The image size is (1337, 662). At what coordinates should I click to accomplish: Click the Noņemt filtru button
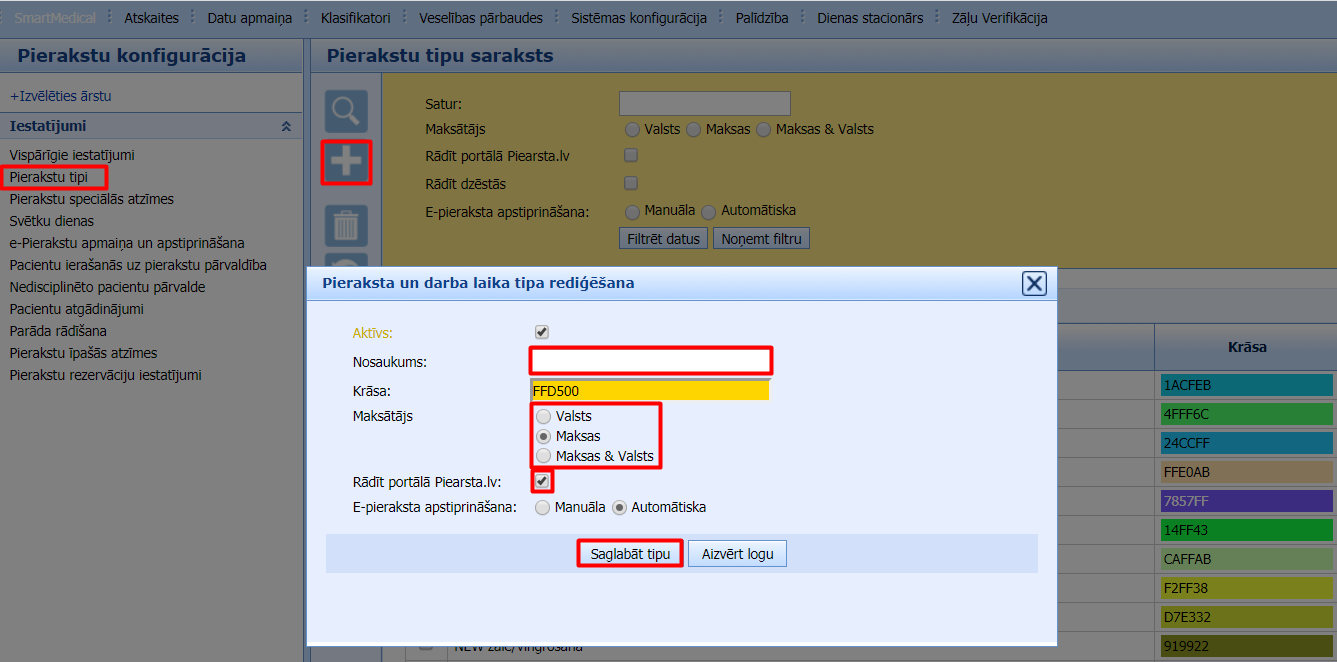click(761, 239)
